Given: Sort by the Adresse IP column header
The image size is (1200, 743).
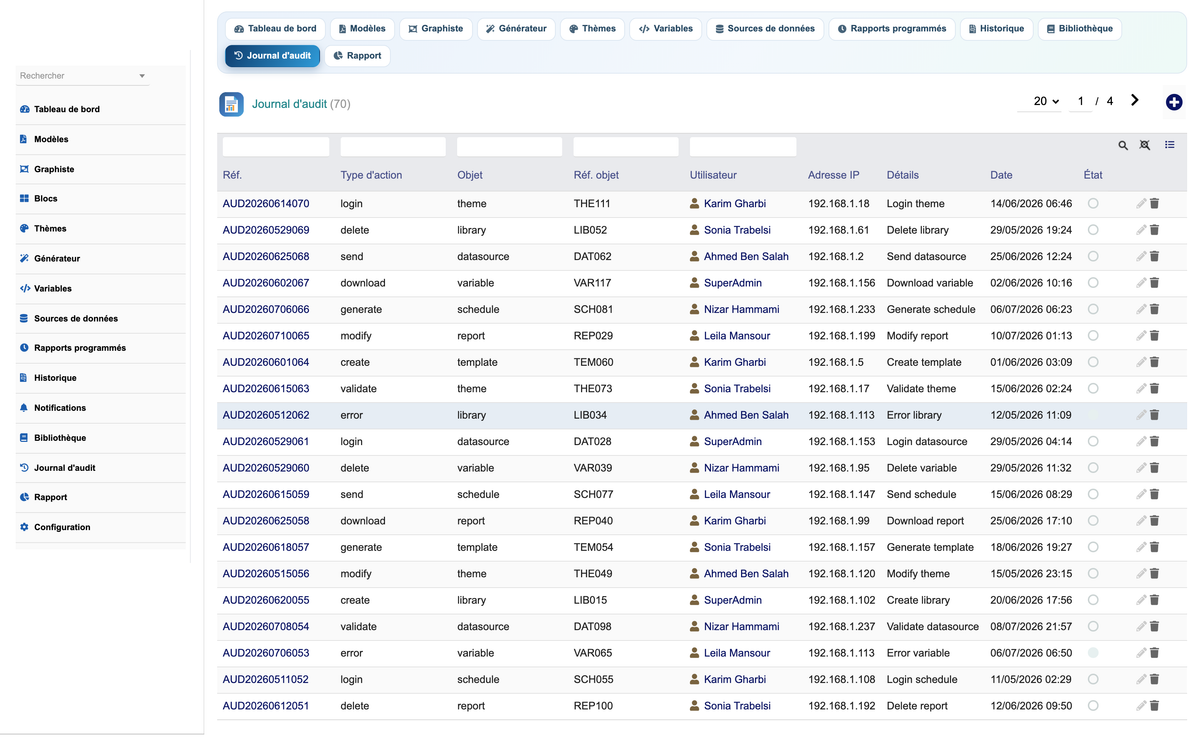Looking at the screenshot, I should (x=834, y=175).
